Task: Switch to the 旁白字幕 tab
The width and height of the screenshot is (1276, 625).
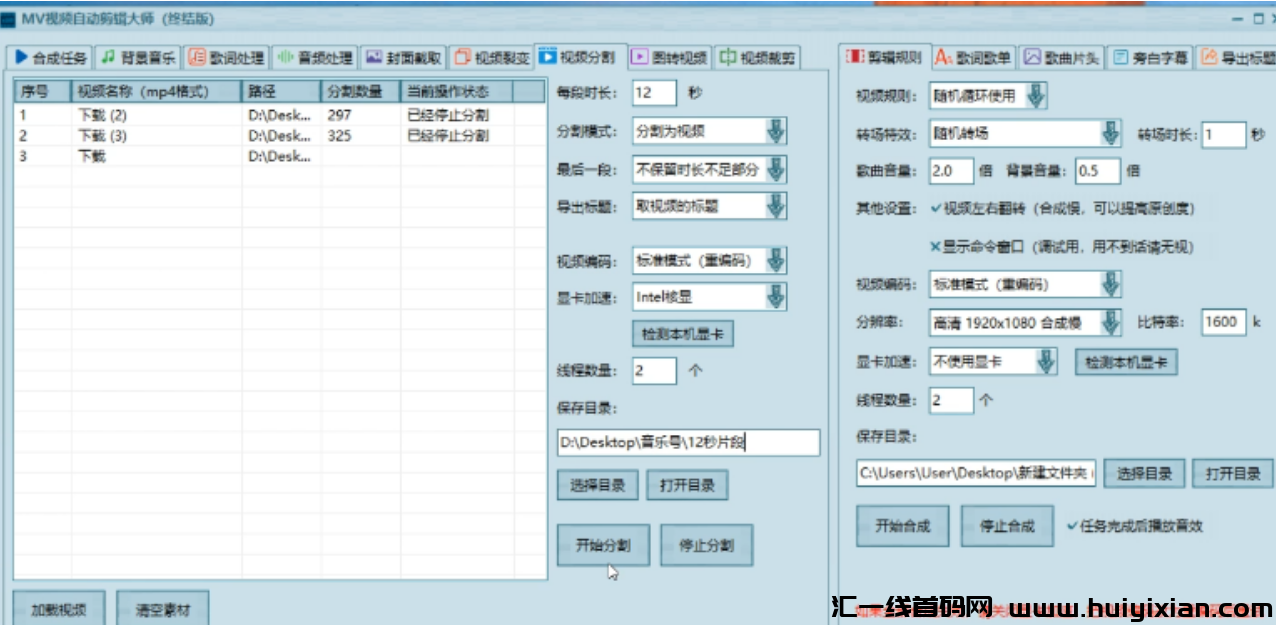Action: pyautogui.click(x=1151, y=57)
